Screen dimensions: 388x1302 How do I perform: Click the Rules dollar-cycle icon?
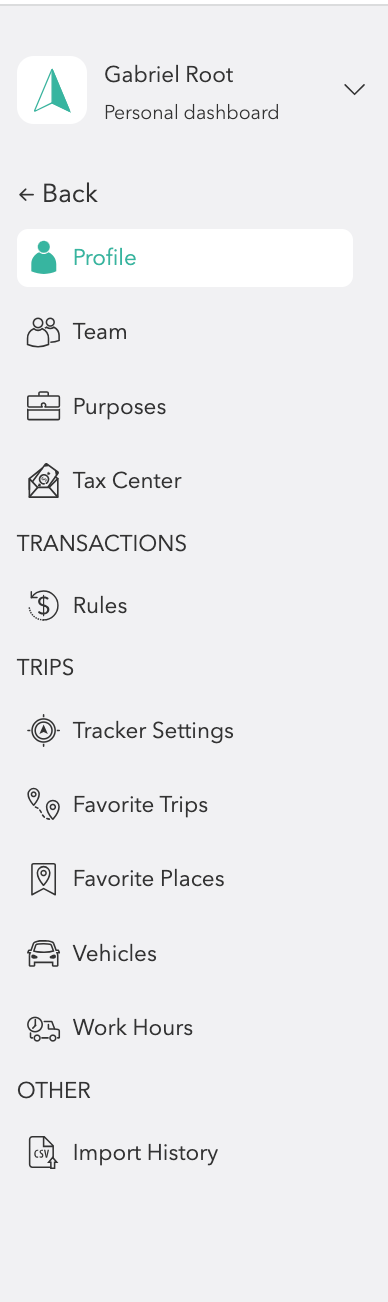(43, 605)
